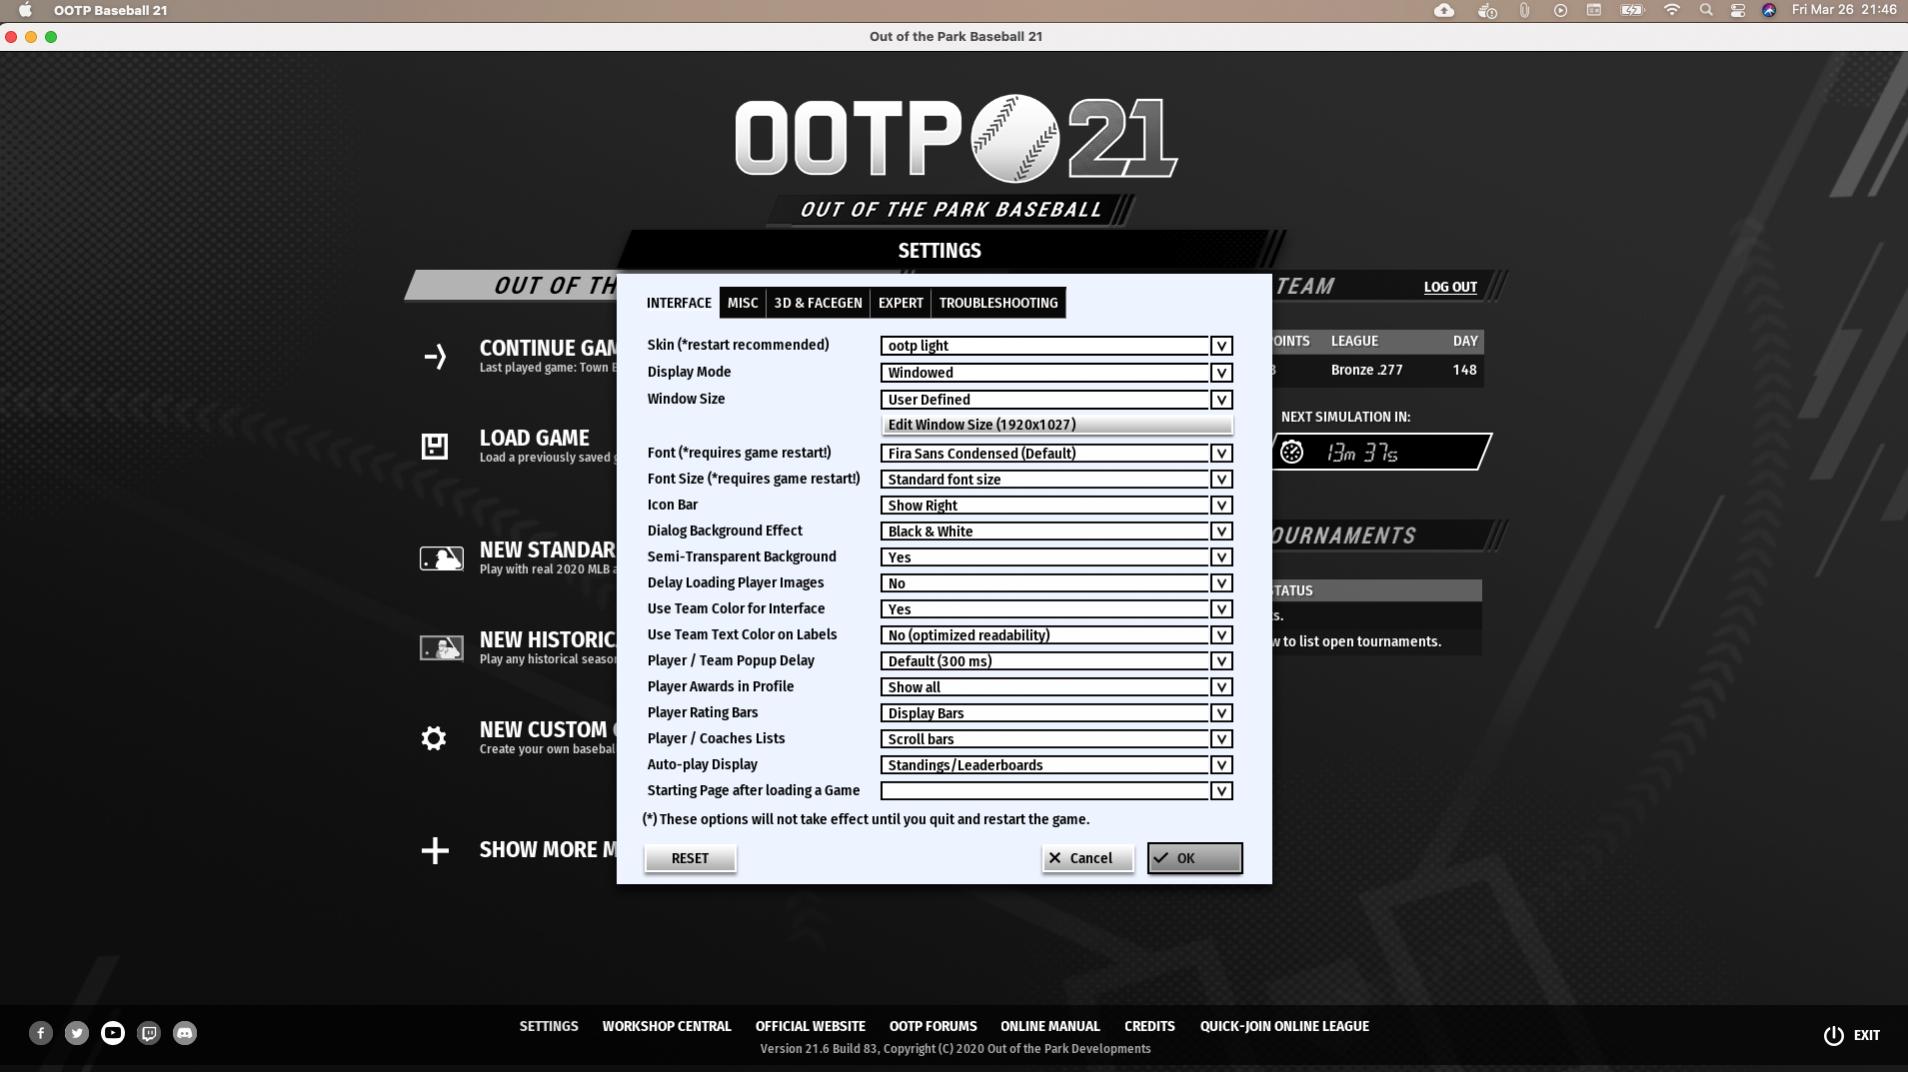Image resolution: width=1908 pixels, height=1072 pixels.
Task: Expand the Player / Coaches Lists dropdown
Action: pos(1221,740)
